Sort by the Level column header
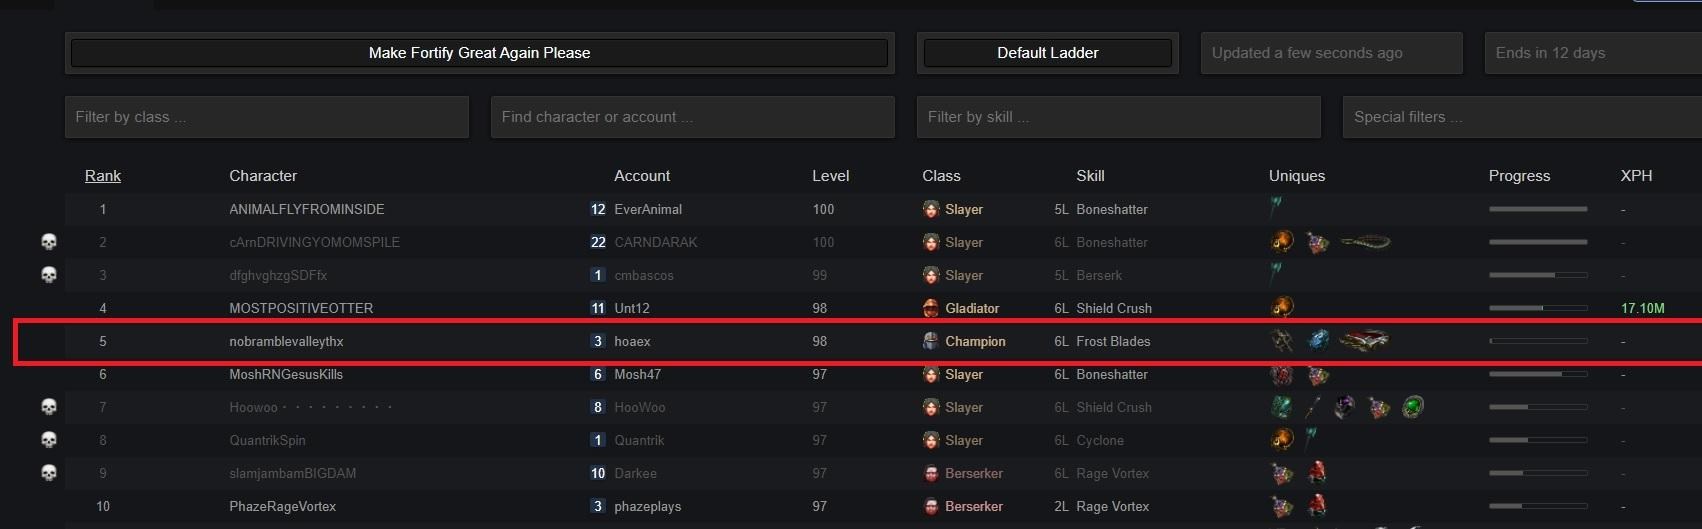This screenshot has height=529, width=1702. [x=830, y=176]
